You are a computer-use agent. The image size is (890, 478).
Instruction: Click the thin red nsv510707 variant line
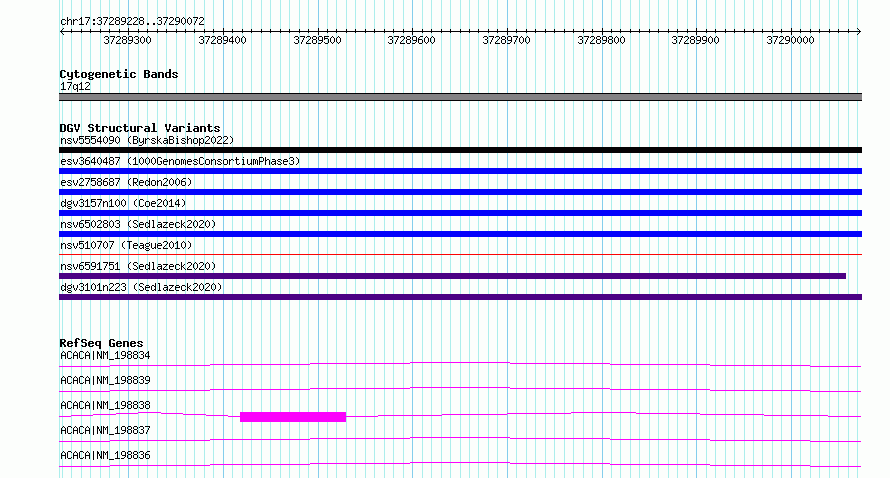pyautogui.click(x=460, y=254)
